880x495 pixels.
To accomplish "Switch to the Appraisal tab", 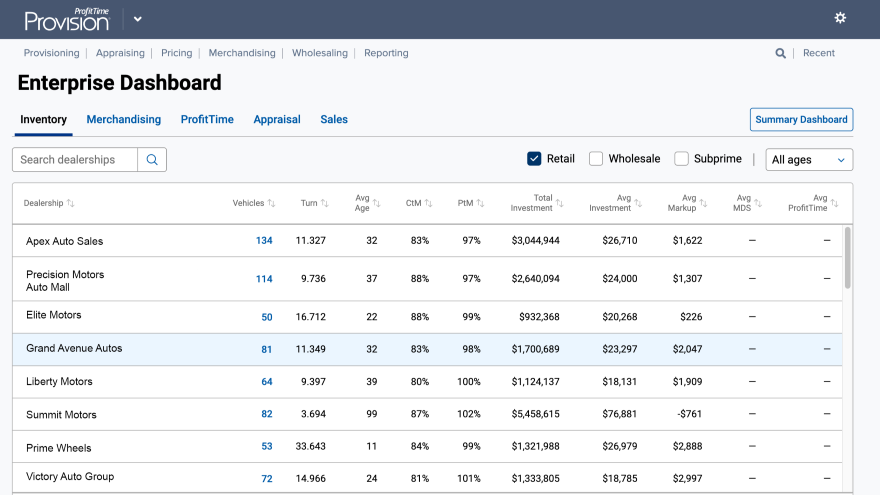I will click(x=277, y=119).
